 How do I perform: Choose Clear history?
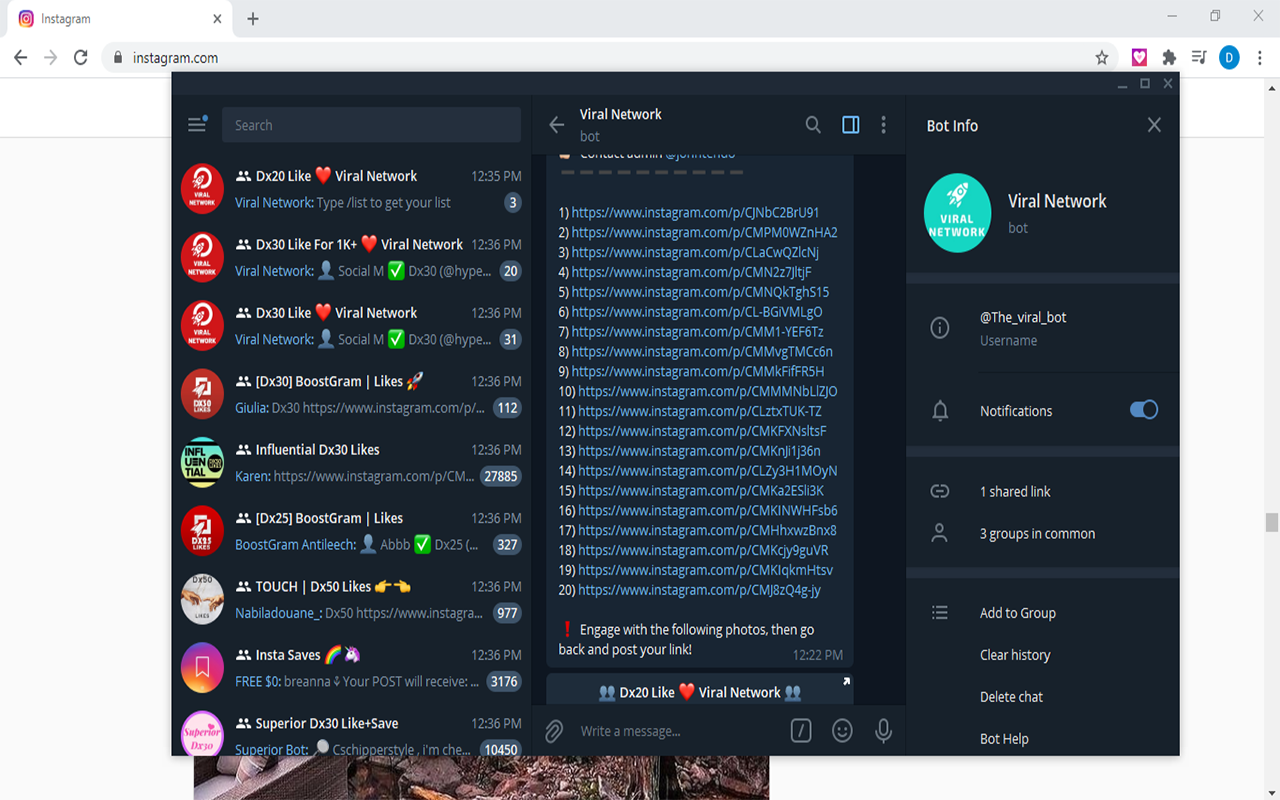coord(1015,655)
